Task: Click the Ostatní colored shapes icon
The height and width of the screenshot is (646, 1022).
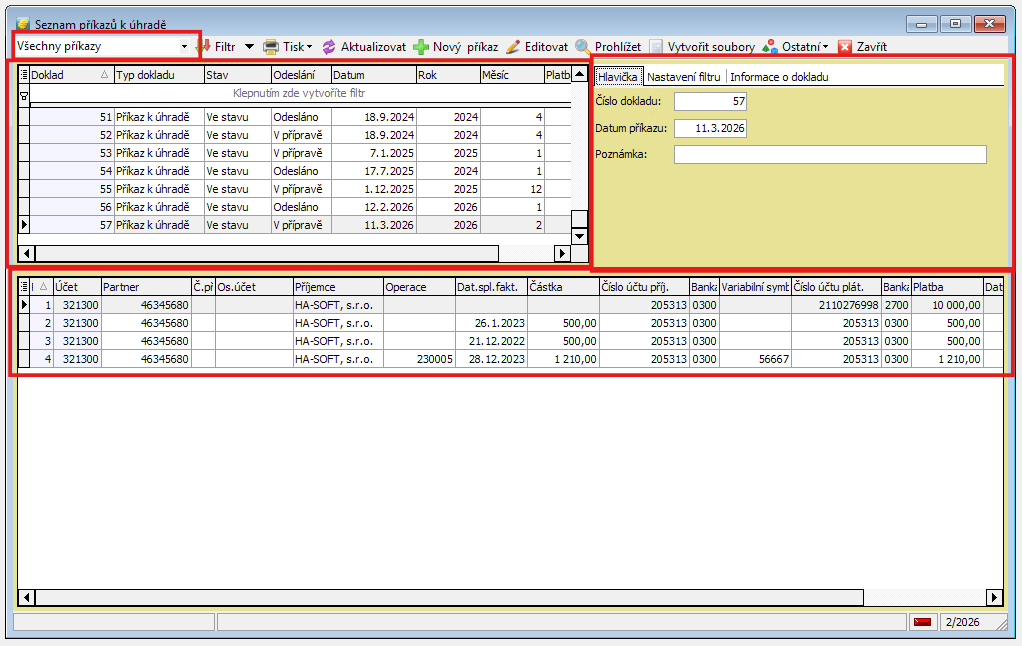Action: [x=769, y=47]
